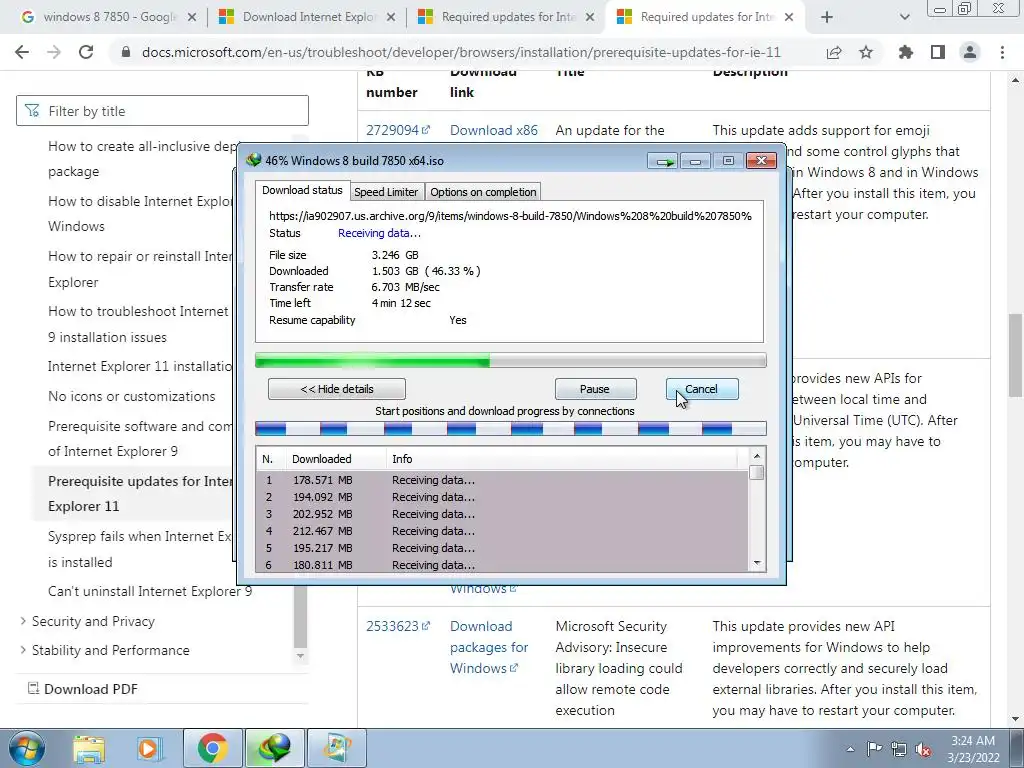The height and width of the screenshot is (768, 1024).
Task: Select connection row 1 with 178.571 MB
Action: [x=502, y=480]
